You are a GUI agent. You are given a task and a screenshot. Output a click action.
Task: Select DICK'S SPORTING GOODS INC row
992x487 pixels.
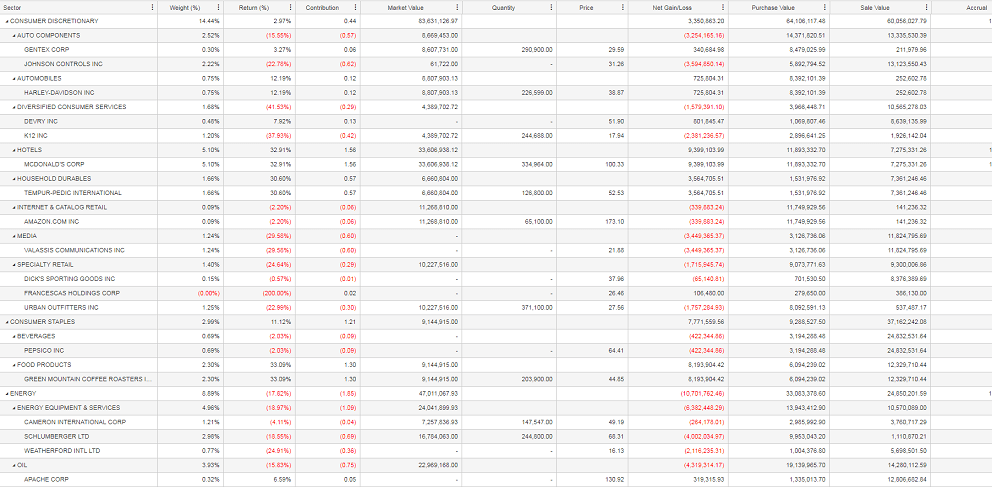click(x=496, y=279)
